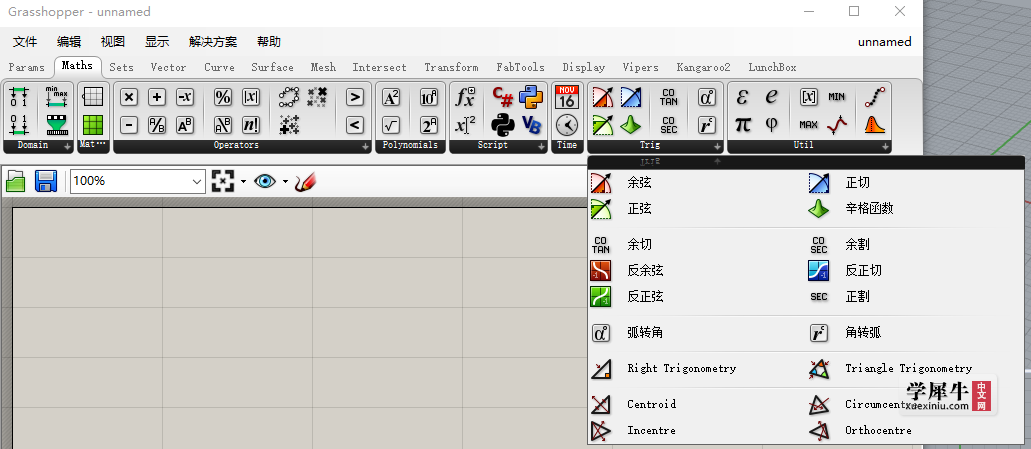Save document with floppy disk icon

coord(46,181)
